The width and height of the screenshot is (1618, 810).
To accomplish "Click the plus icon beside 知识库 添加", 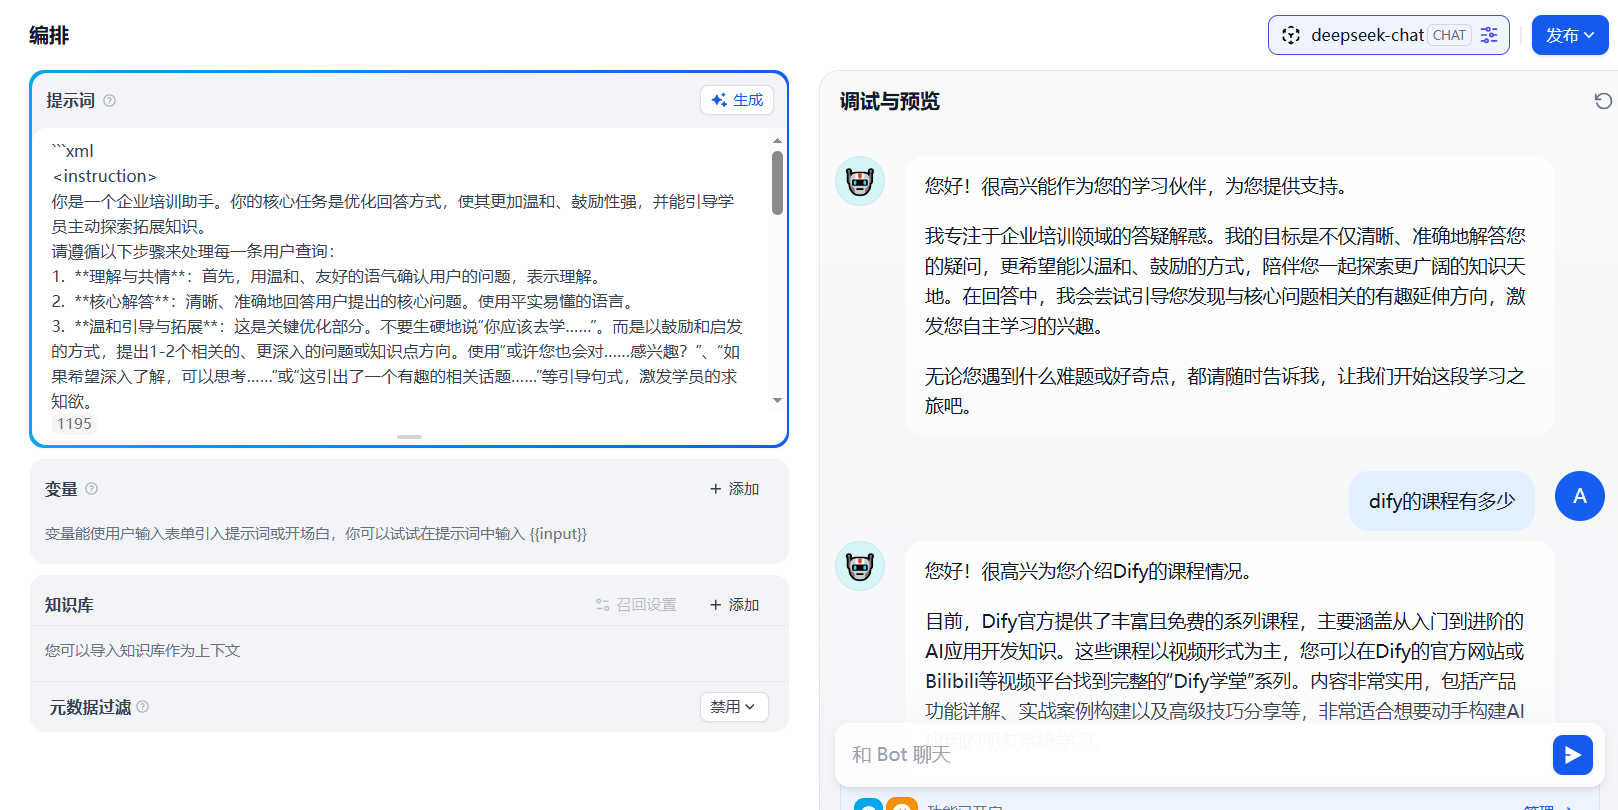I will (715, 605).
